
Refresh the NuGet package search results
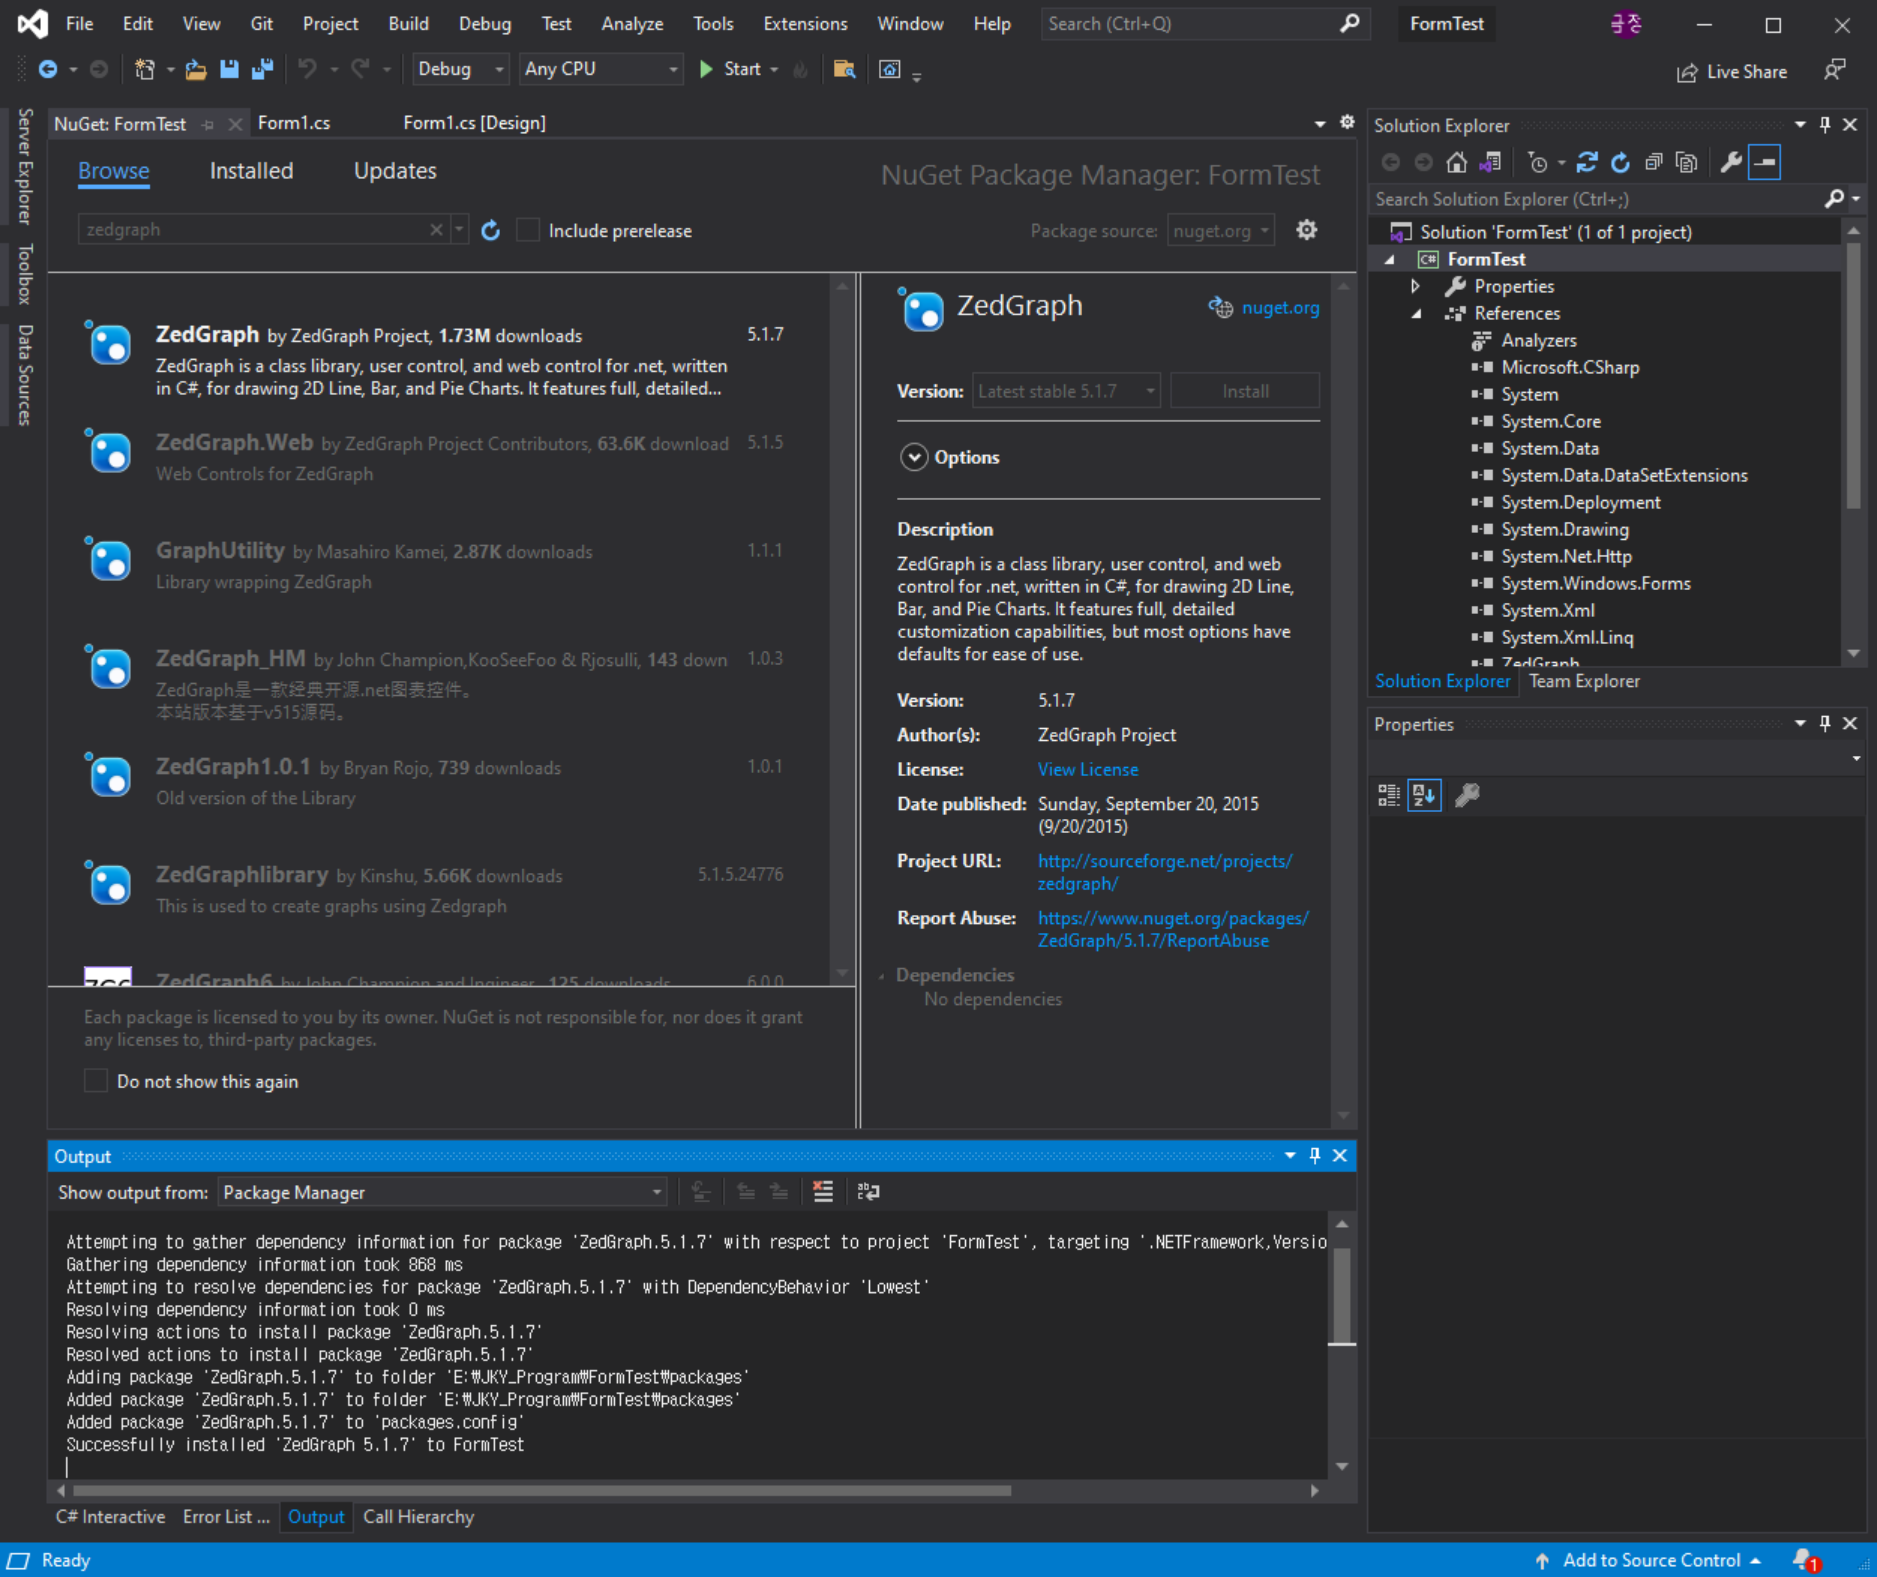pyautogui.click(x=490, y=230)
